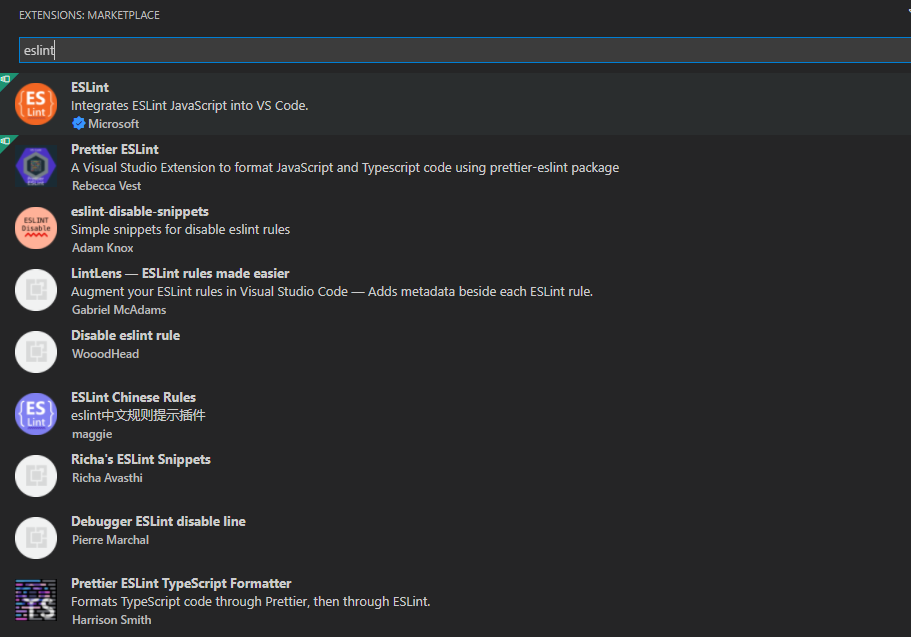The image size is (911, 637).
Task: Click the installed ribbon on Prettier ESLint
Action: pyautogui.click(x=5, y=143)
